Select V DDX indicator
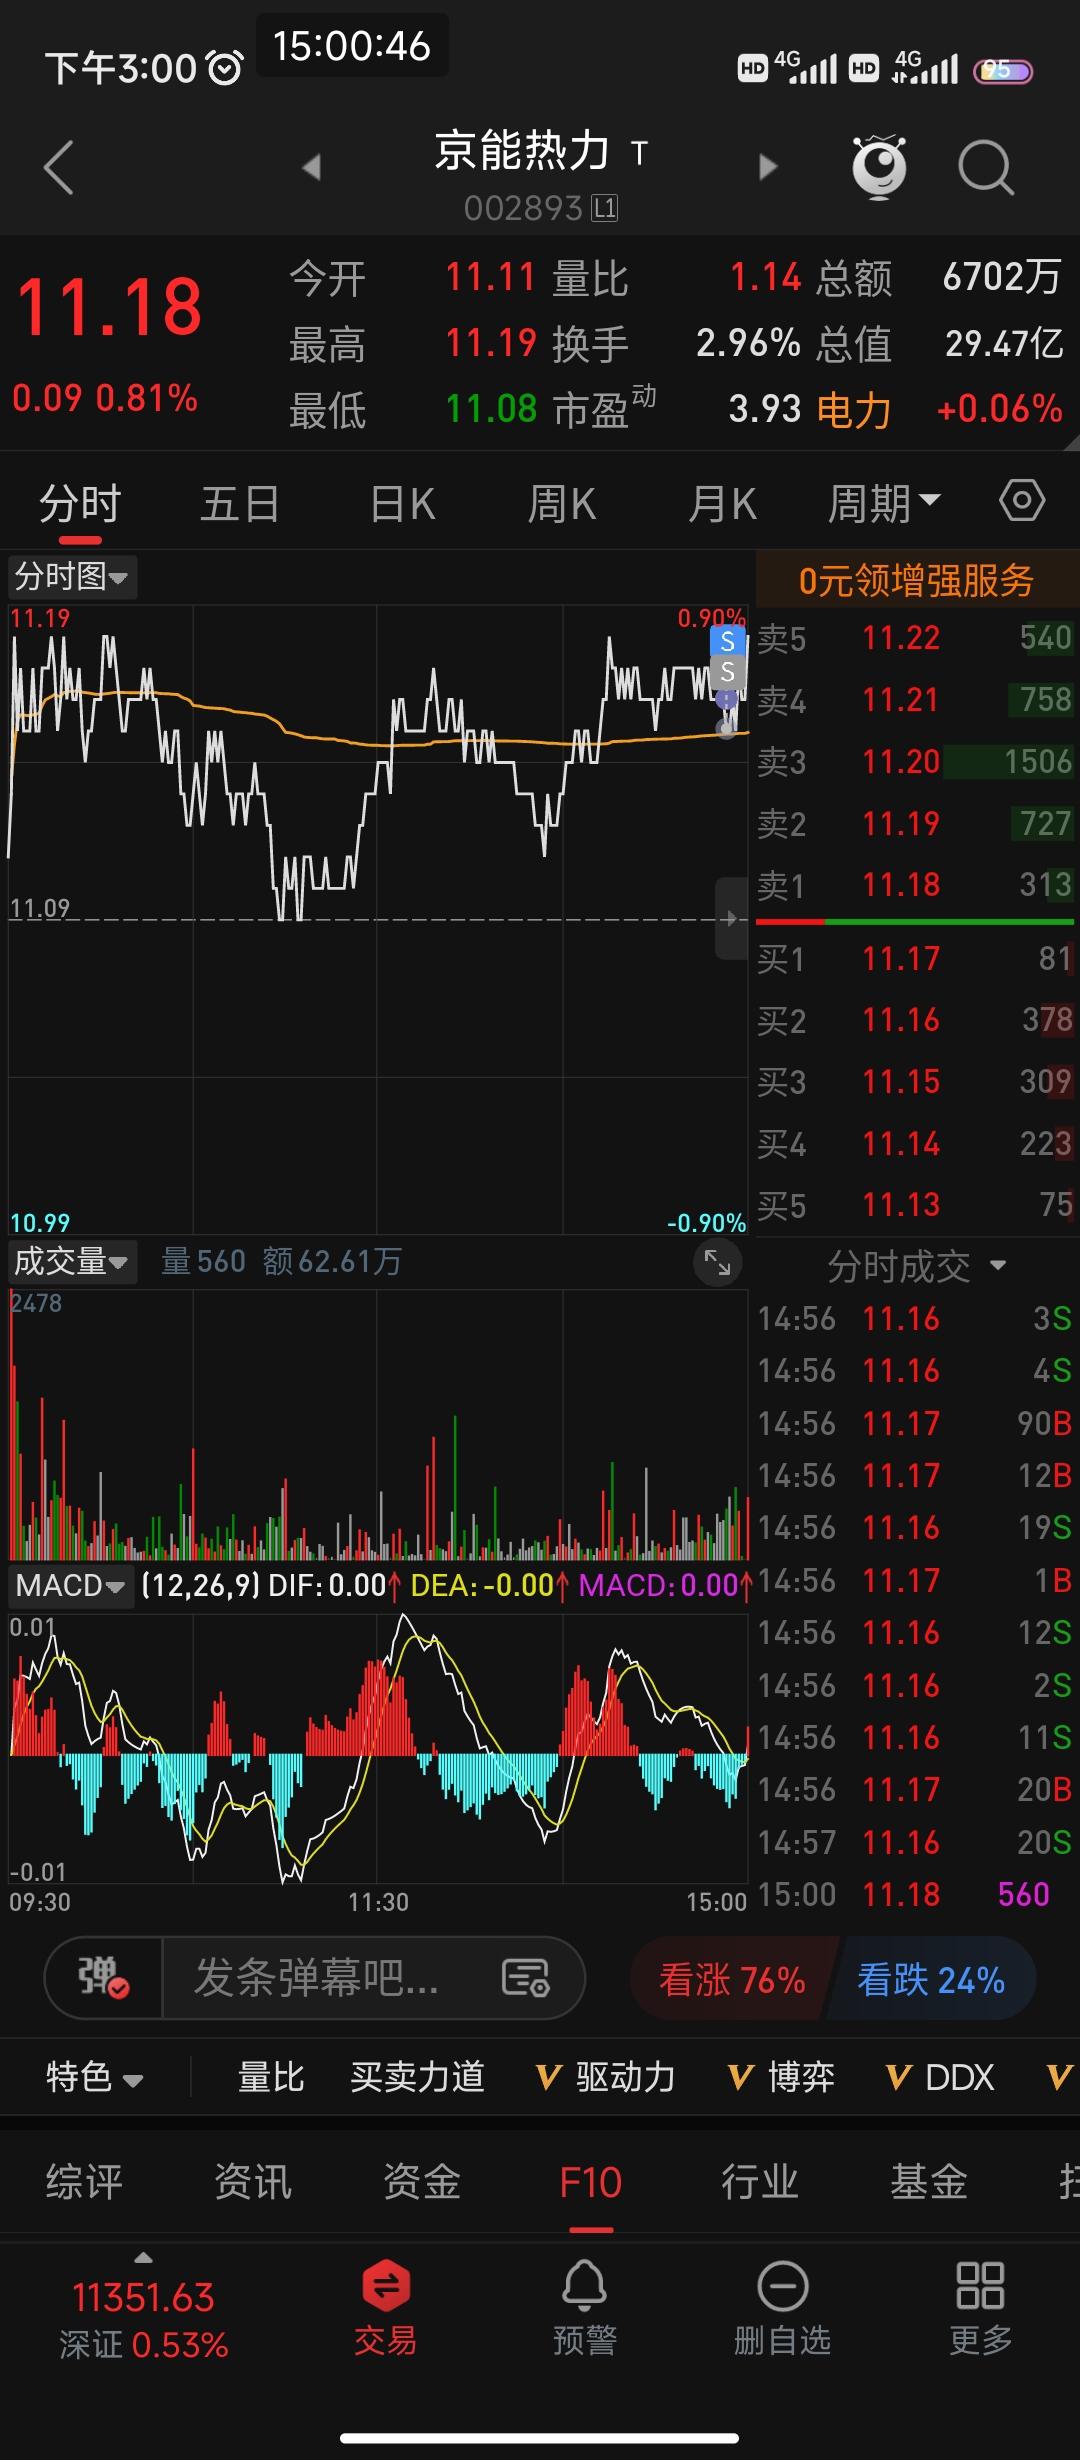Screen dimensions: 1080x2460 [940, 2077]
